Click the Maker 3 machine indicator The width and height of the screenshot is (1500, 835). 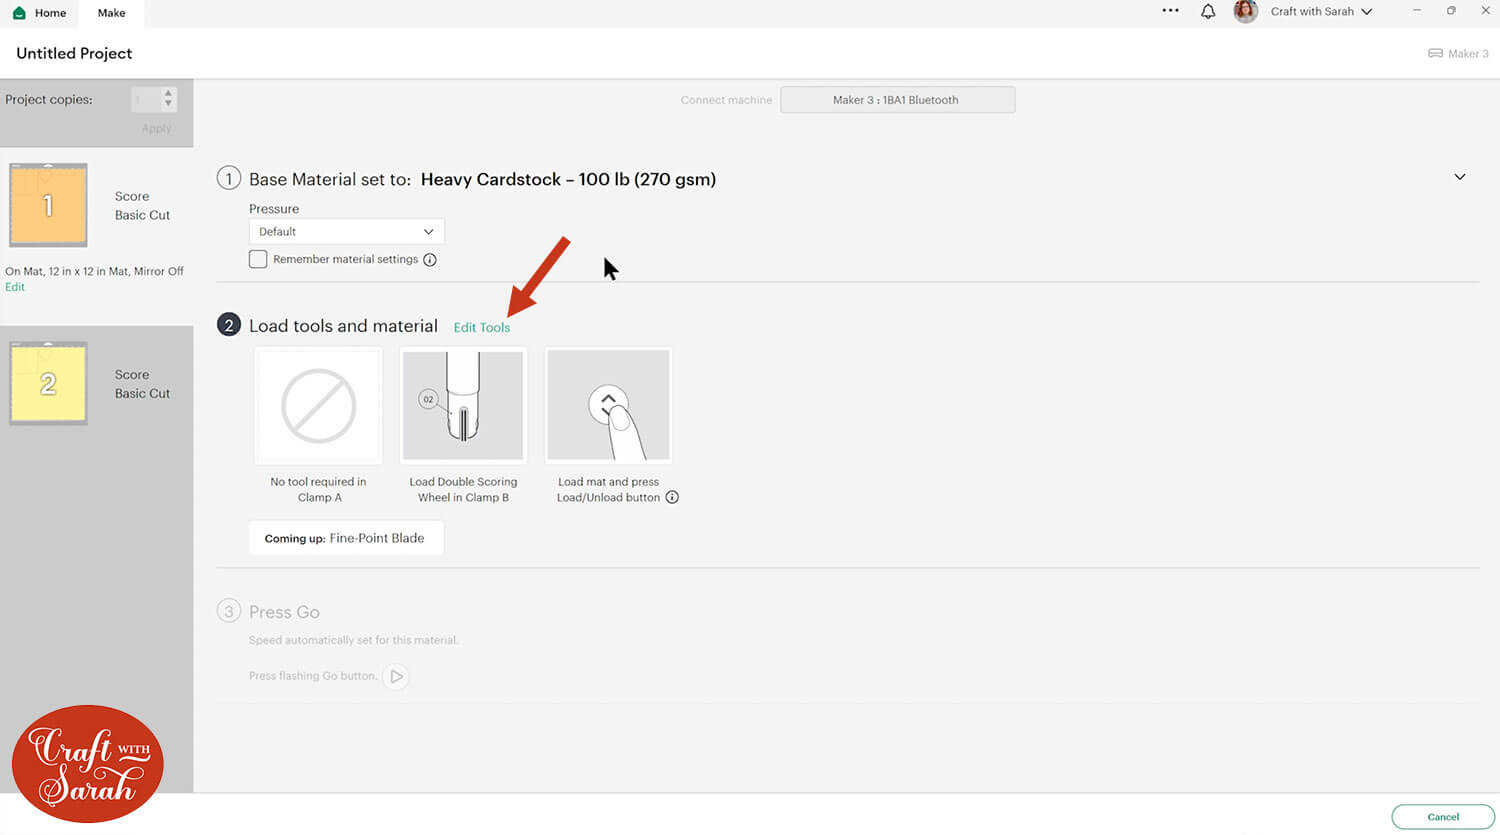click(x=1458, y=54)
